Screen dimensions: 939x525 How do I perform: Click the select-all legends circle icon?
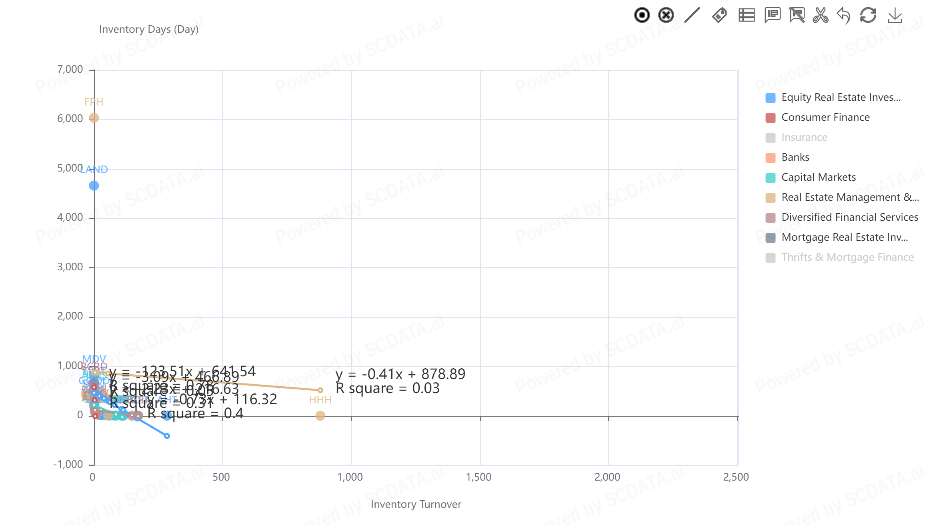(642, 15)
